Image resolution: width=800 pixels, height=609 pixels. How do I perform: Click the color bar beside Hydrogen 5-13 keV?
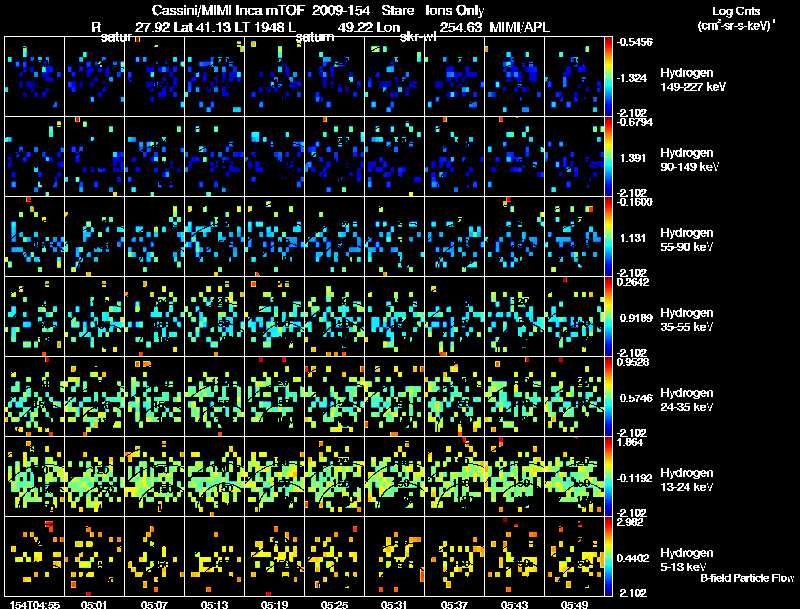(608, 556)
